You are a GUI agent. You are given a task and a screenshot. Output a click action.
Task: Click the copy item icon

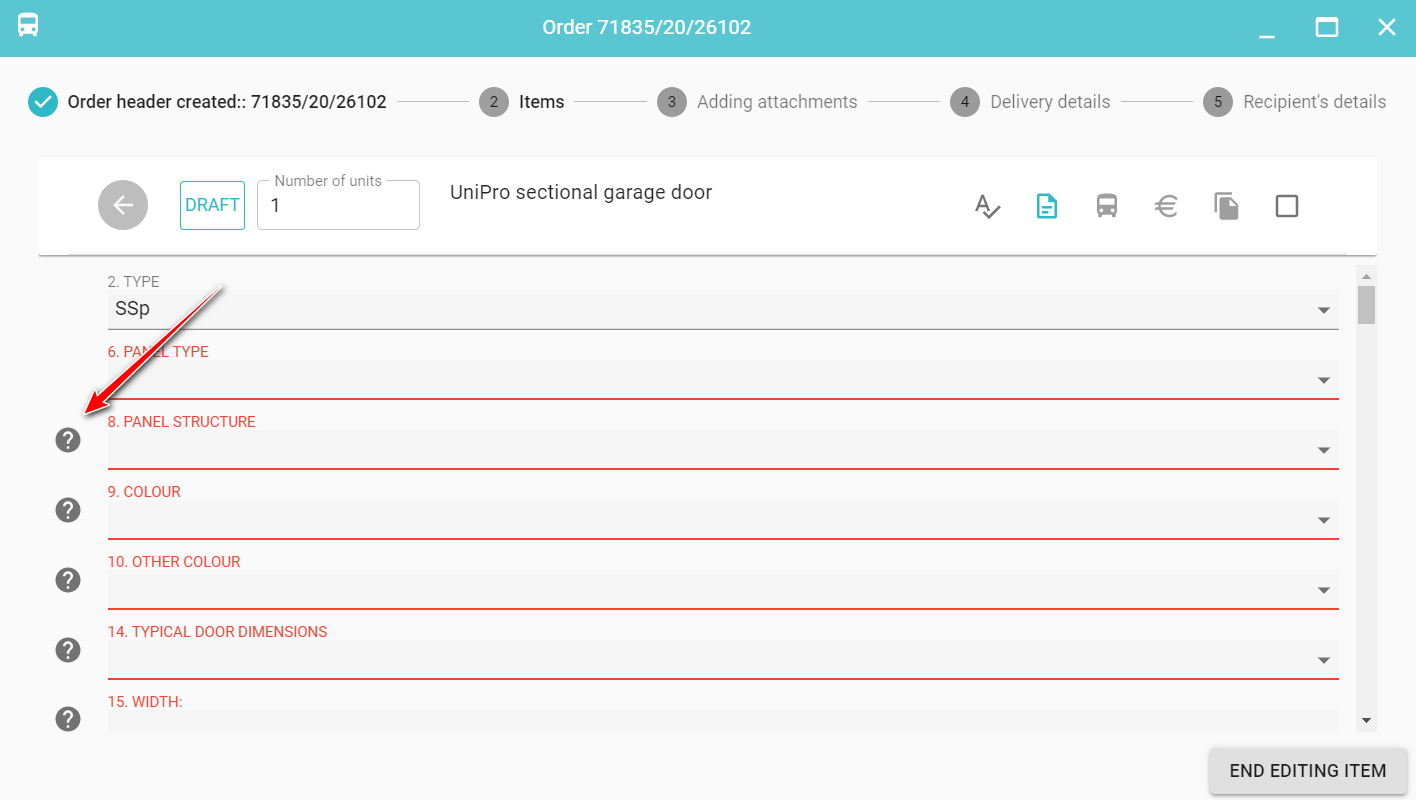[1226, 206]
